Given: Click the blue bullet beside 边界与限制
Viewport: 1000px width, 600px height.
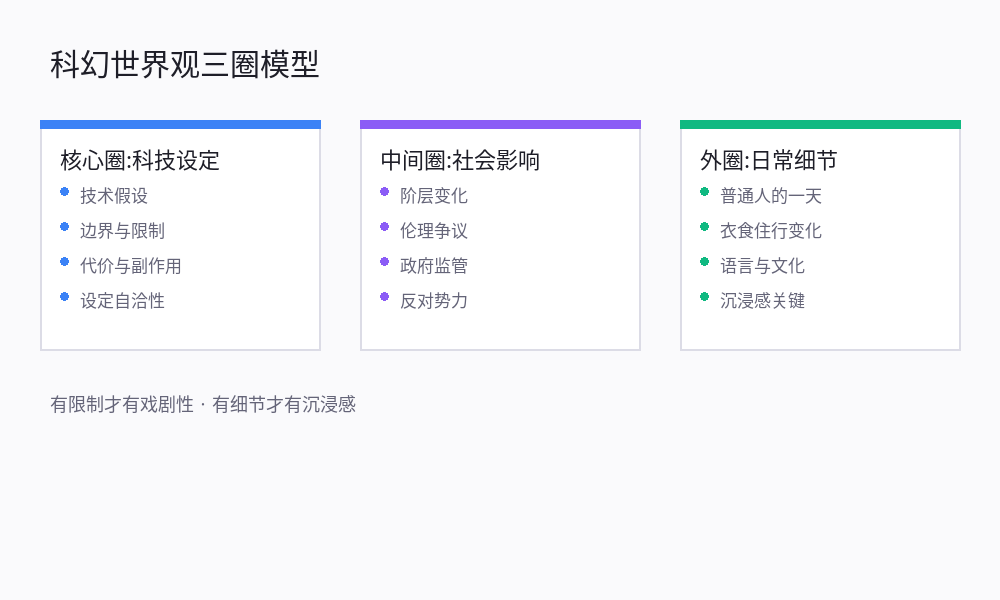Looking at the screenshot, I should coord(65,227).
